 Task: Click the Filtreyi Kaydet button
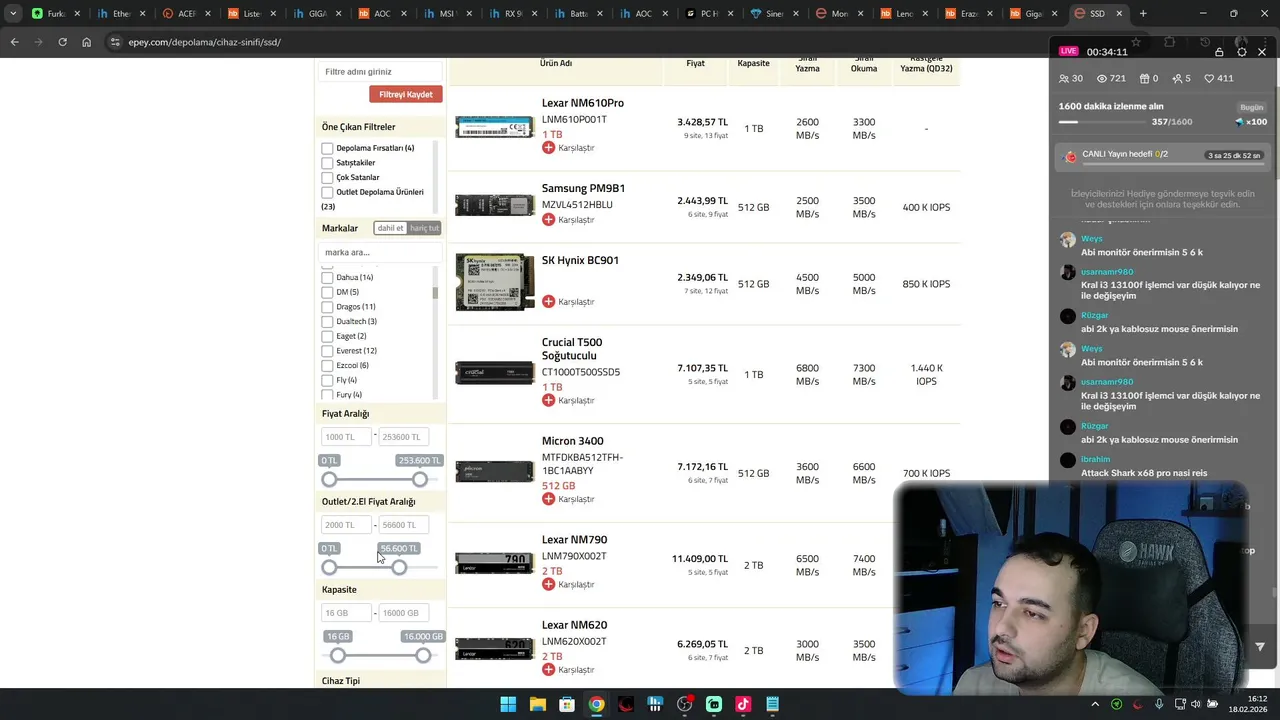[405, 94]
